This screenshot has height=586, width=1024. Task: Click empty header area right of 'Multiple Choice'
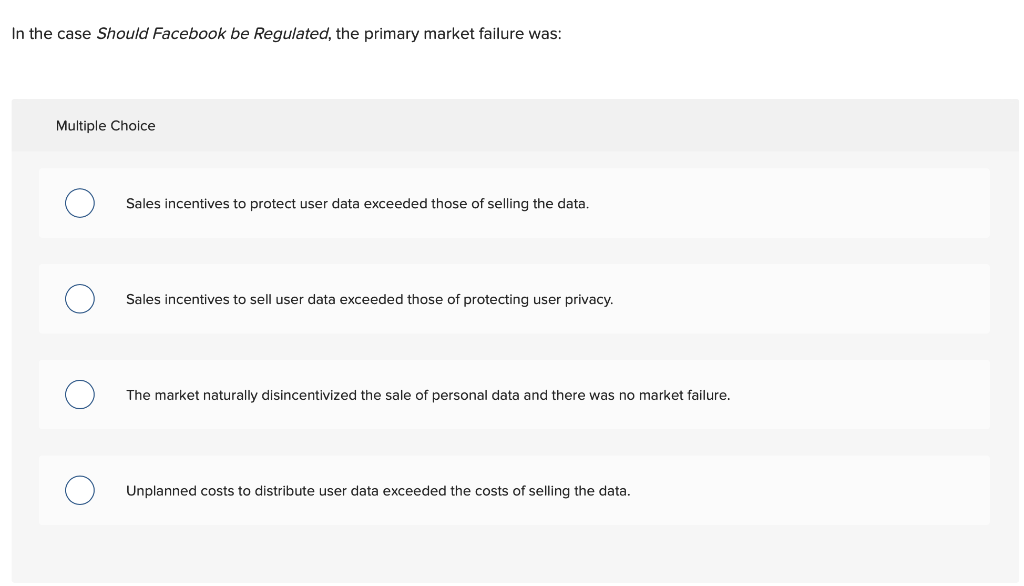pos(600,126)
